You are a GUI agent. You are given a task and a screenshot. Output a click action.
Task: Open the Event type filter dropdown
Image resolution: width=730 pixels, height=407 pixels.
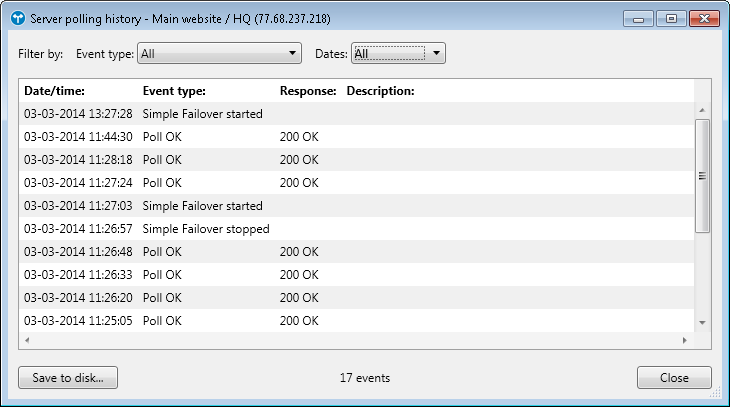point(219,54)
